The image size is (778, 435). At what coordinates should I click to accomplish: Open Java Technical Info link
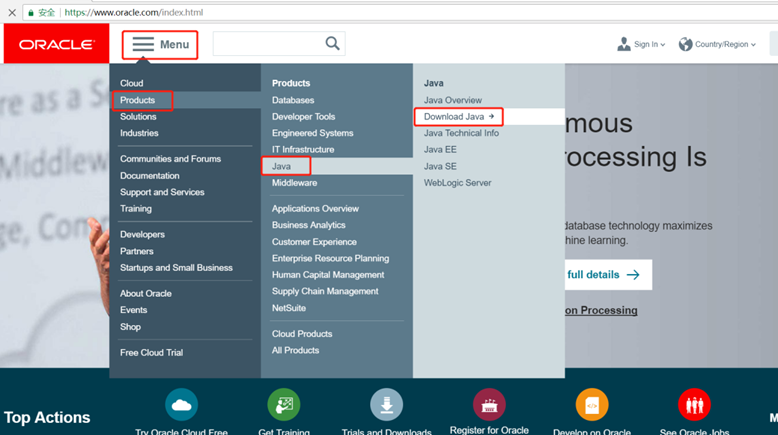click(461, 133)
